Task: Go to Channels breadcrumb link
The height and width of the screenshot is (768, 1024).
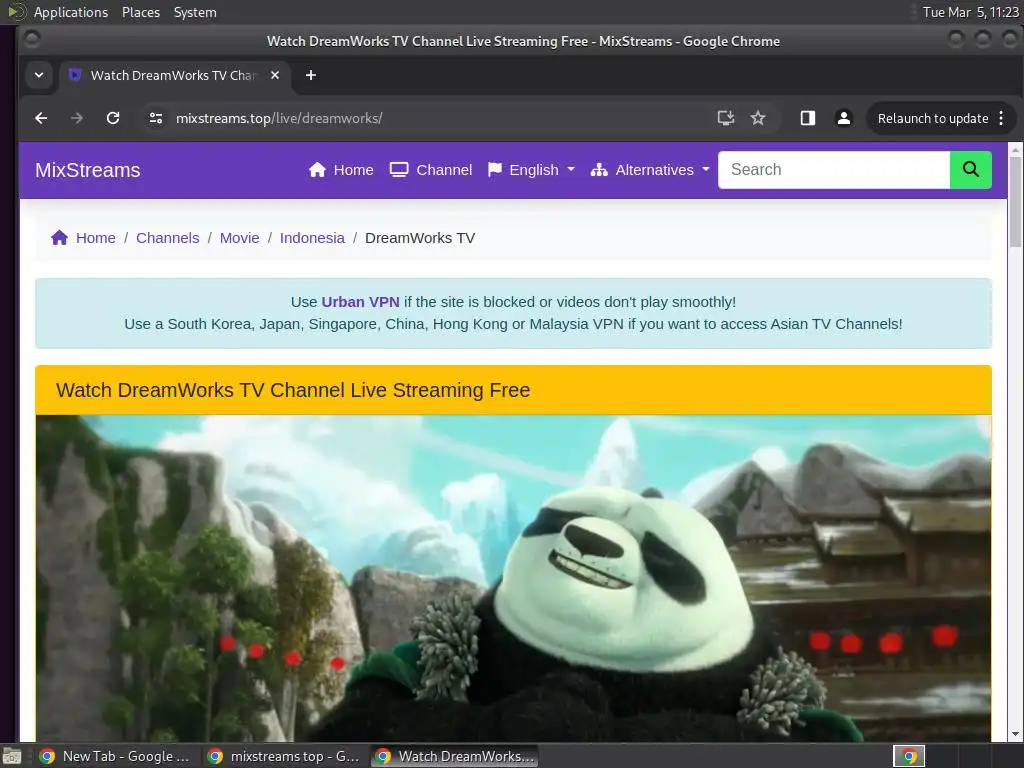Action: [x=167, y=238]
